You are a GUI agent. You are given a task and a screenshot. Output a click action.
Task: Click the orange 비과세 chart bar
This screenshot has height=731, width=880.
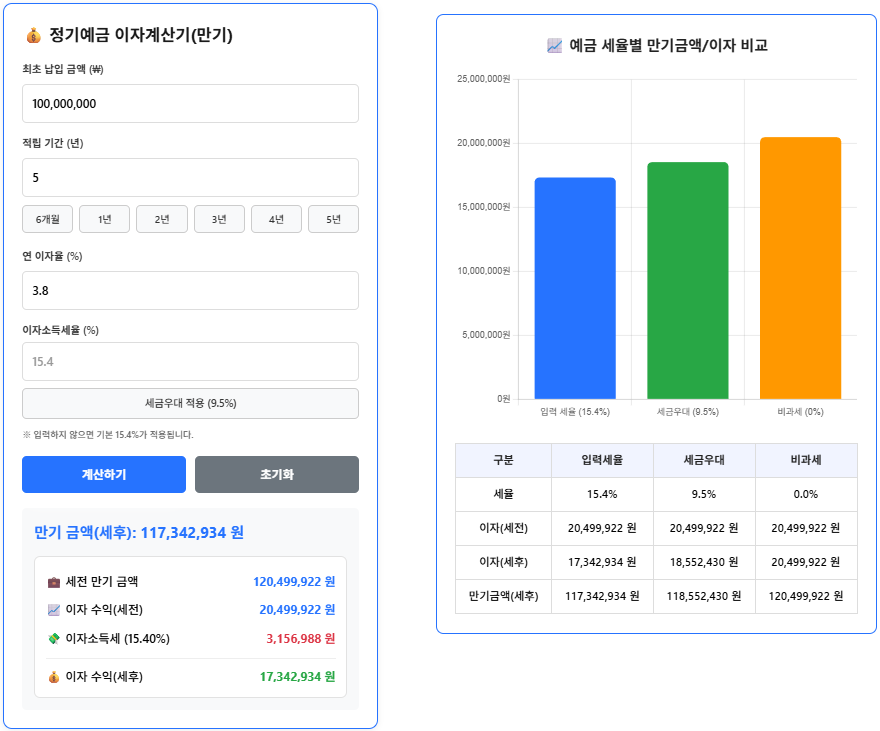coord(800,270)
